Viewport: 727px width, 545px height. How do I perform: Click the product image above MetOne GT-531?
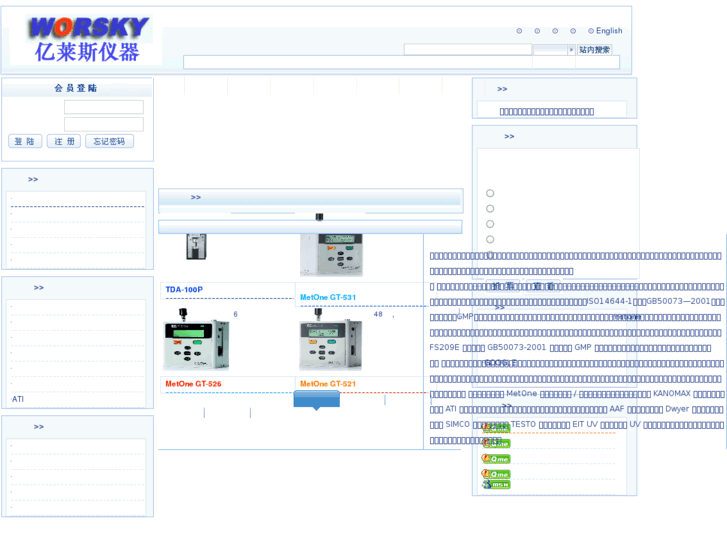pyautogui.click(x=331, y=255)
